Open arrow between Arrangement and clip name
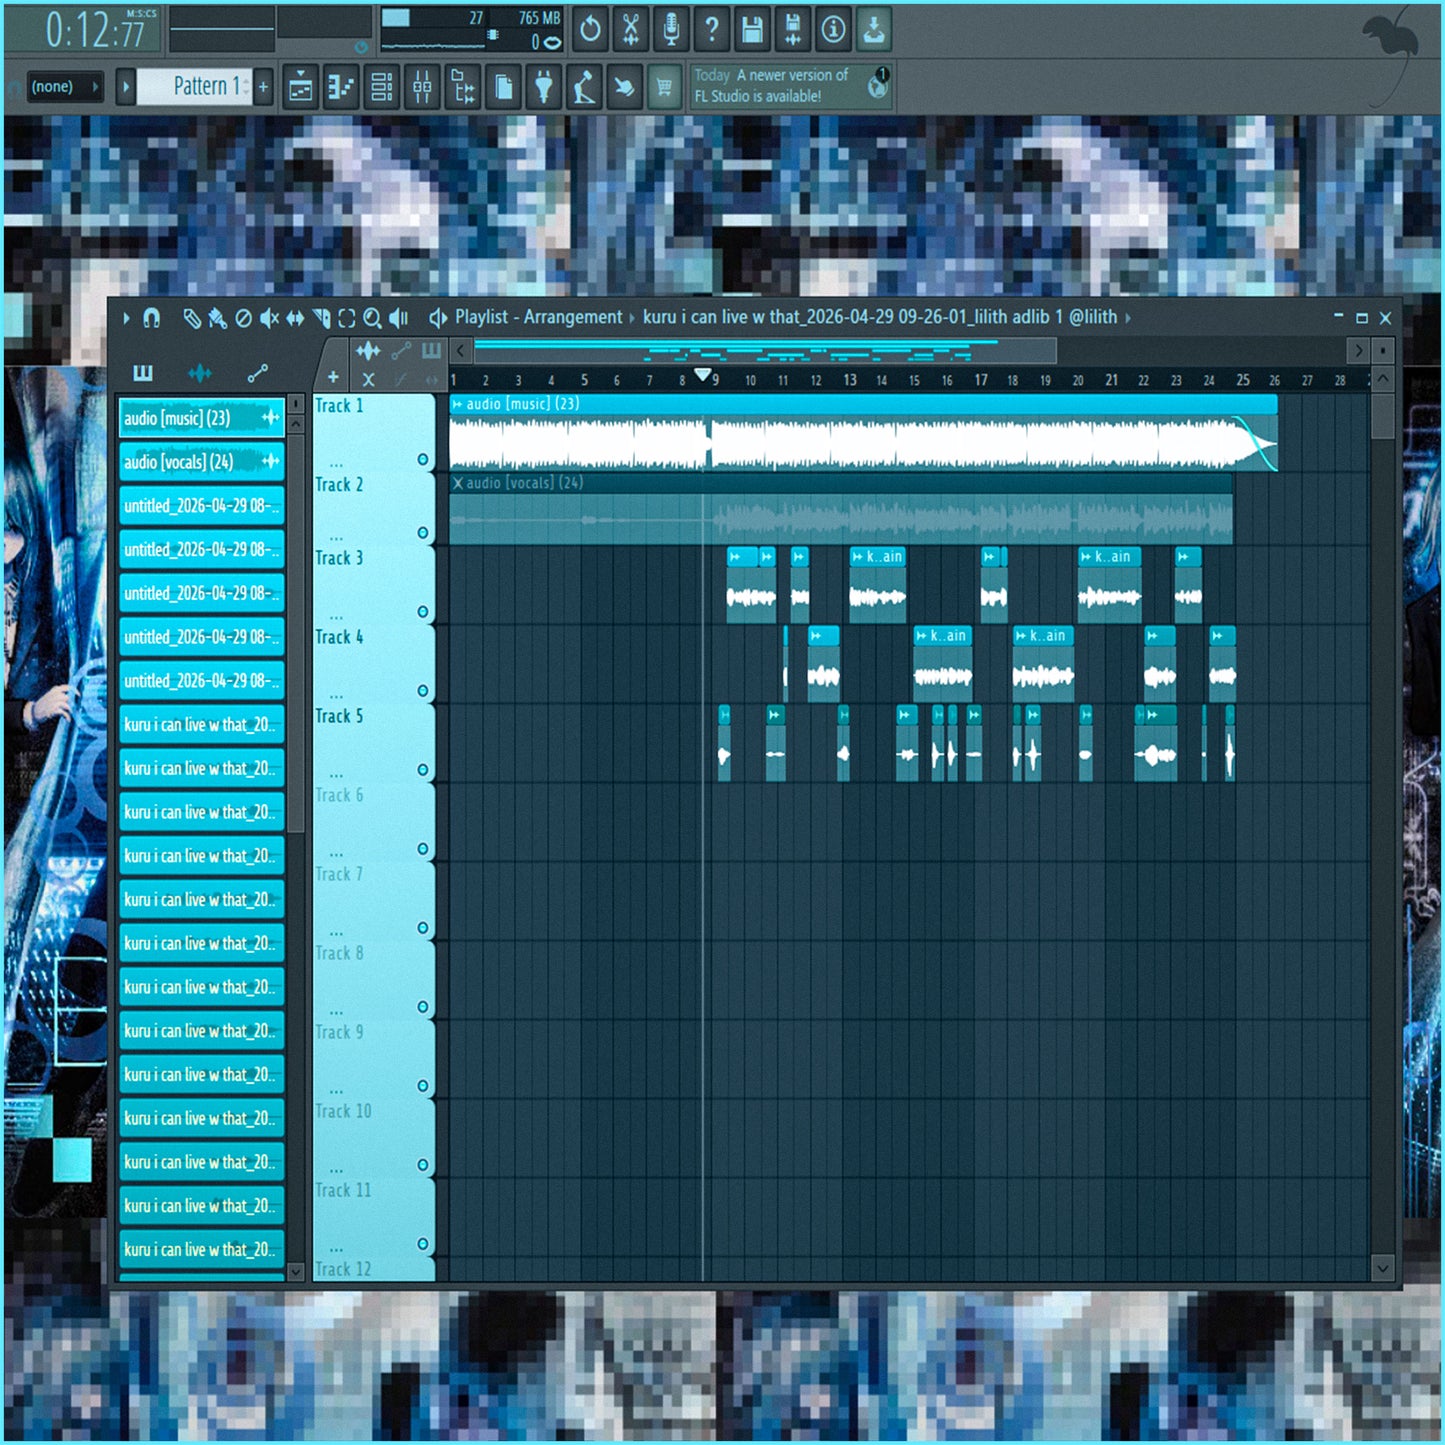Screen dimensions: 1445x1445 [x=632, y=318]
